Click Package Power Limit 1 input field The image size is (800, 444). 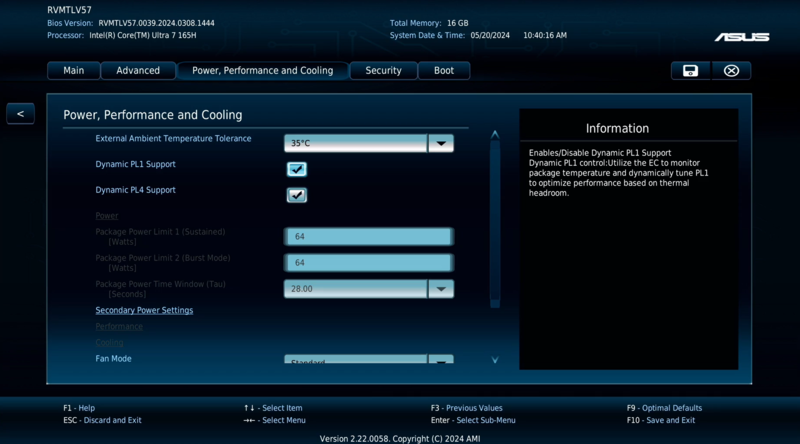click(x=368, y=237)
